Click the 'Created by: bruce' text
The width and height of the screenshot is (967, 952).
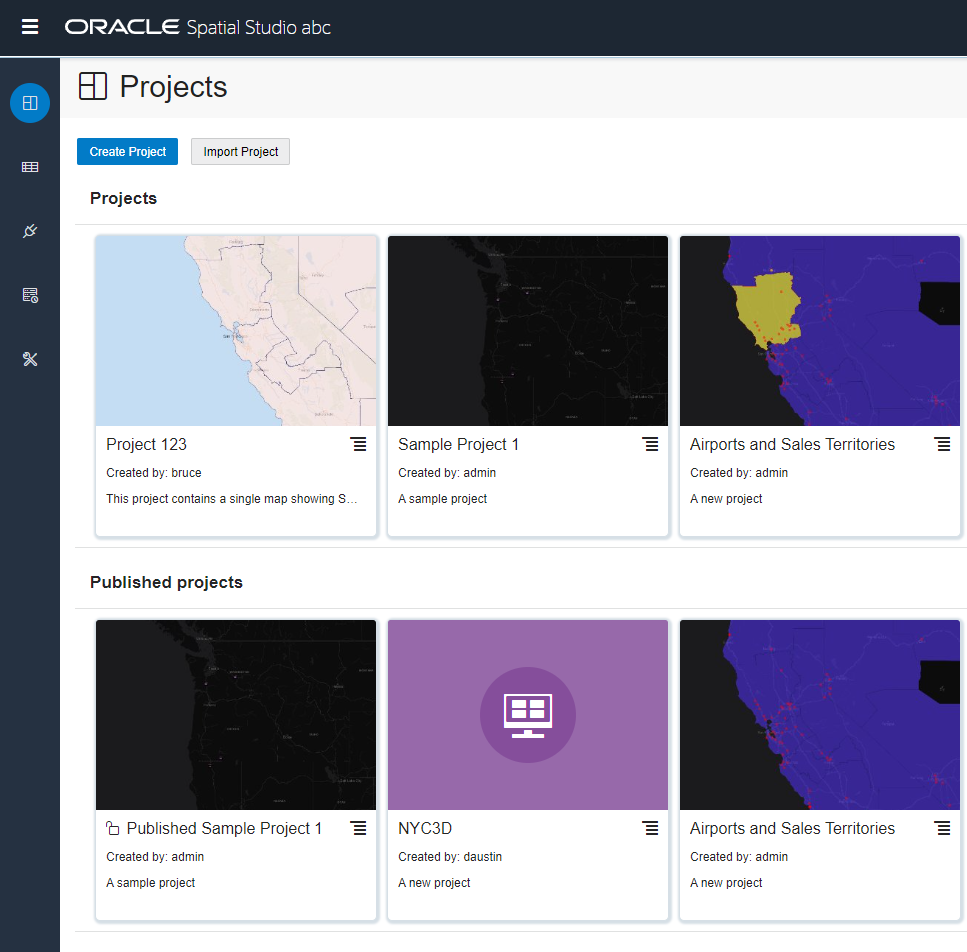click(154, 473)
